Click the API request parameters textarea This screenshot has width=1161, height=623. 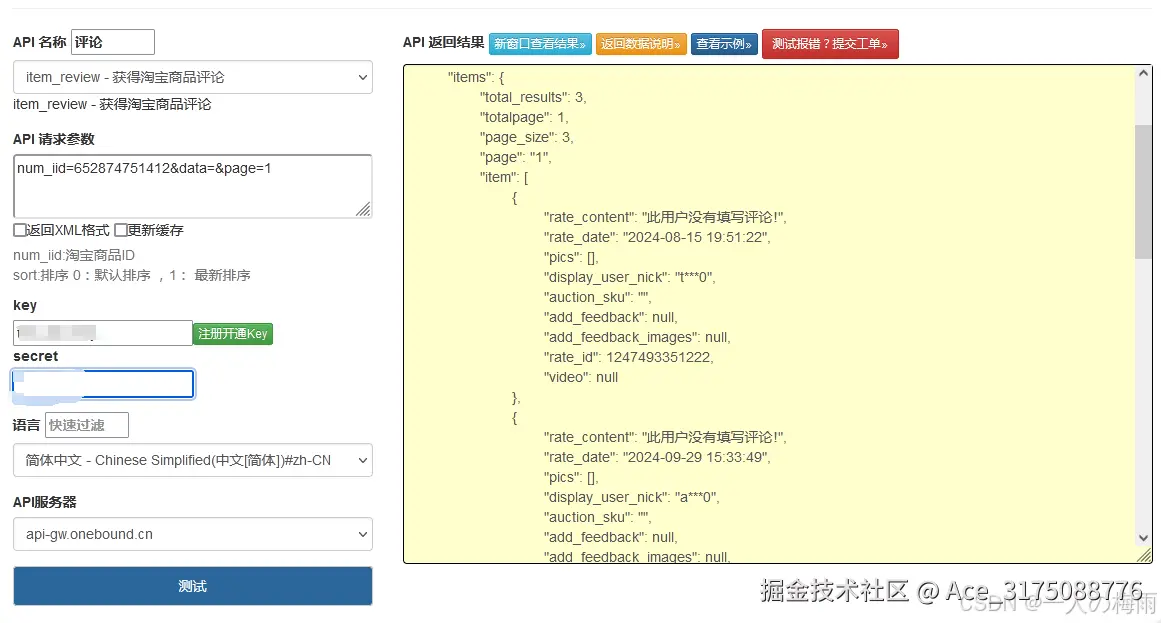click(x=192, y=183)
